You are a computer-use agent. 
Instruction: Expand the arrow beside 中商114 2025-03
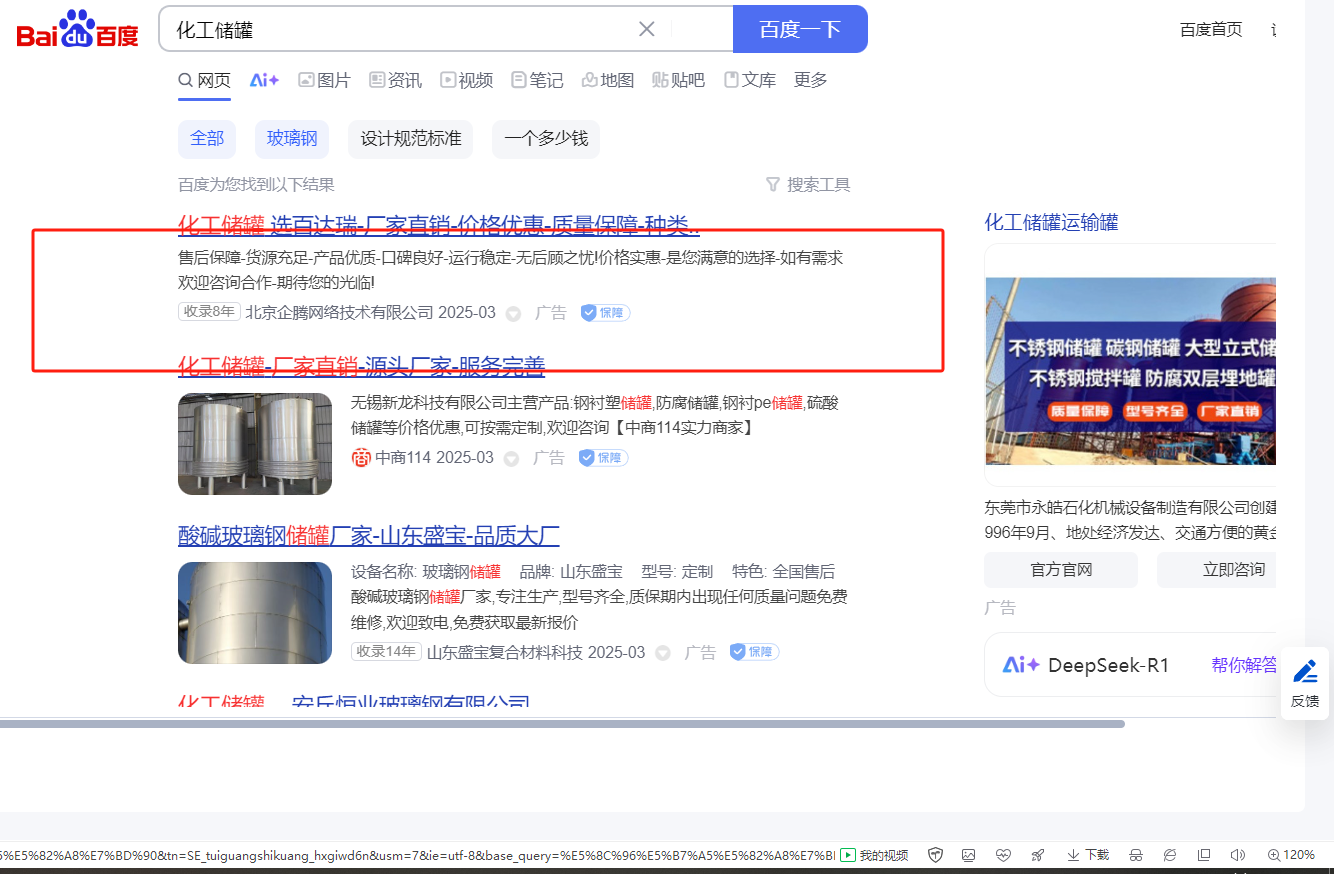pos(511,459)
